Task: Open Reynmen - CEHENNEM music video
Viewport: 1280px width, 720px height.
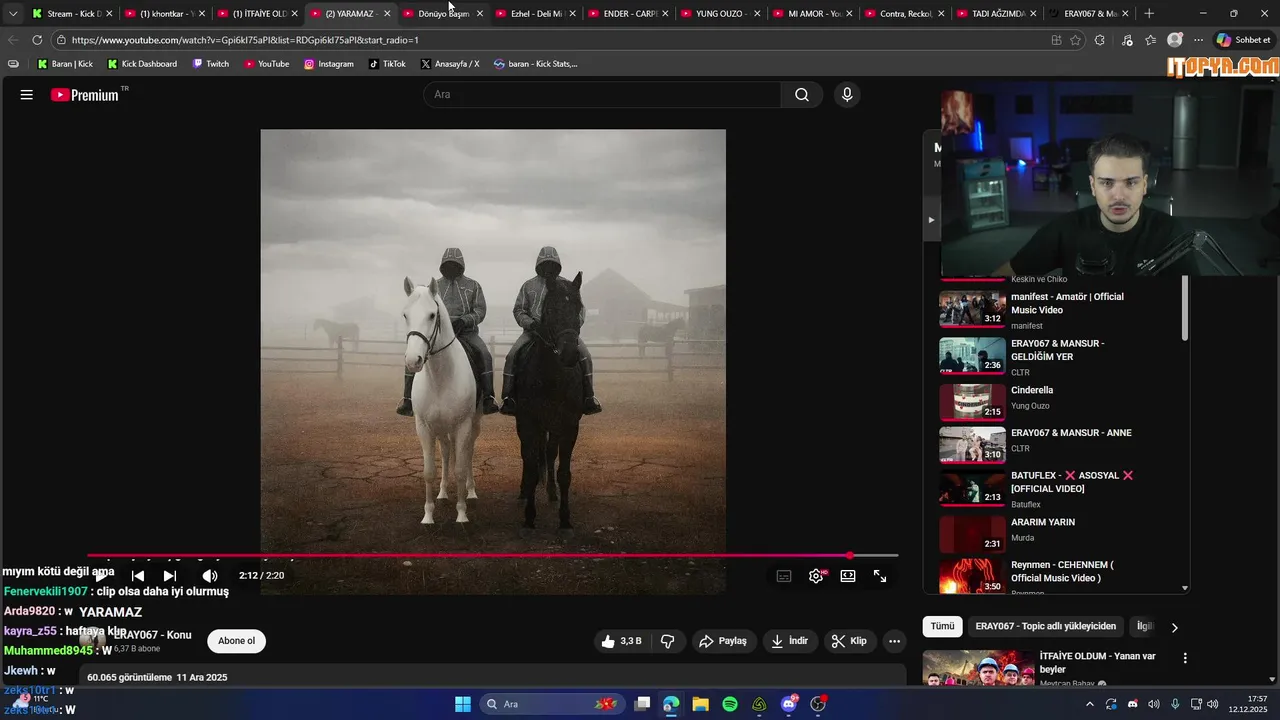Action: click(1060, 576)
